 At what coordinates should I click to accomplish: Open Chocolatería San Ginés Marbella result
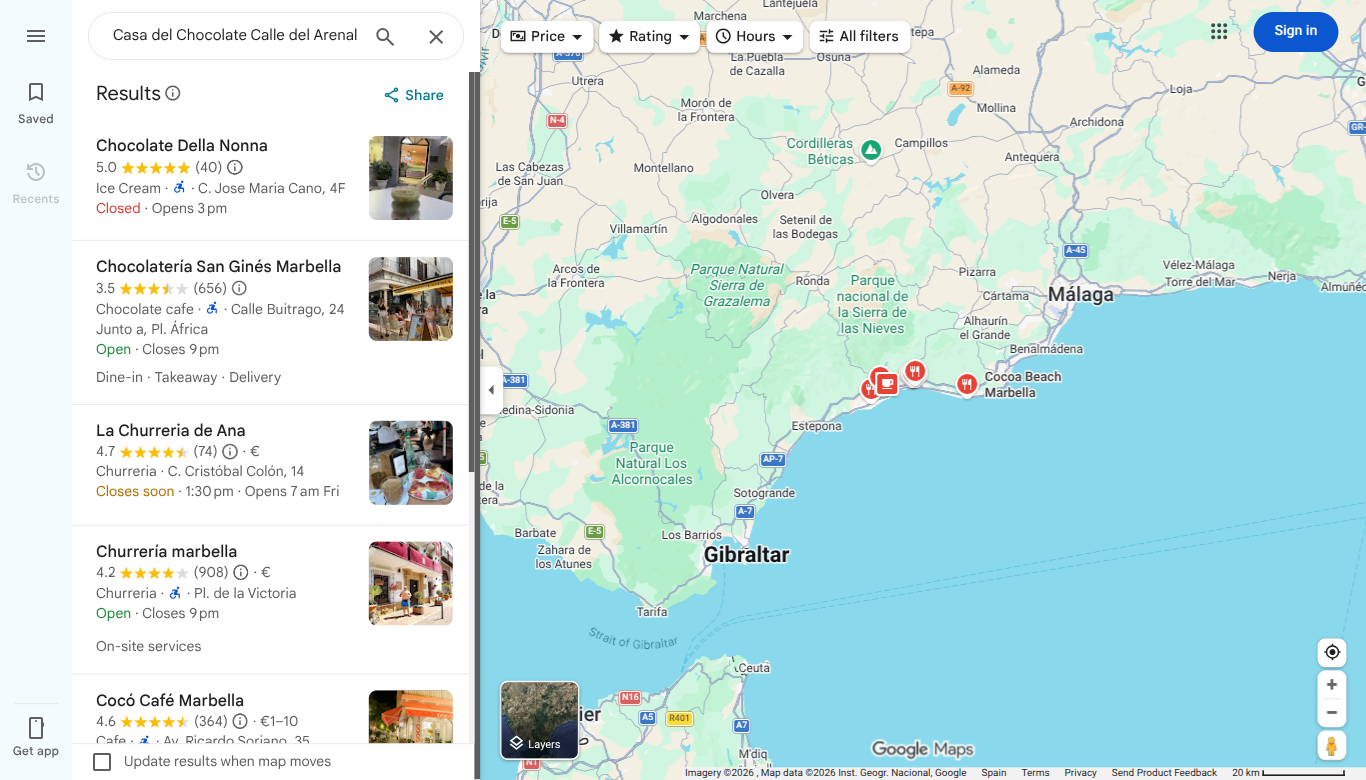(x=270, y=322)
